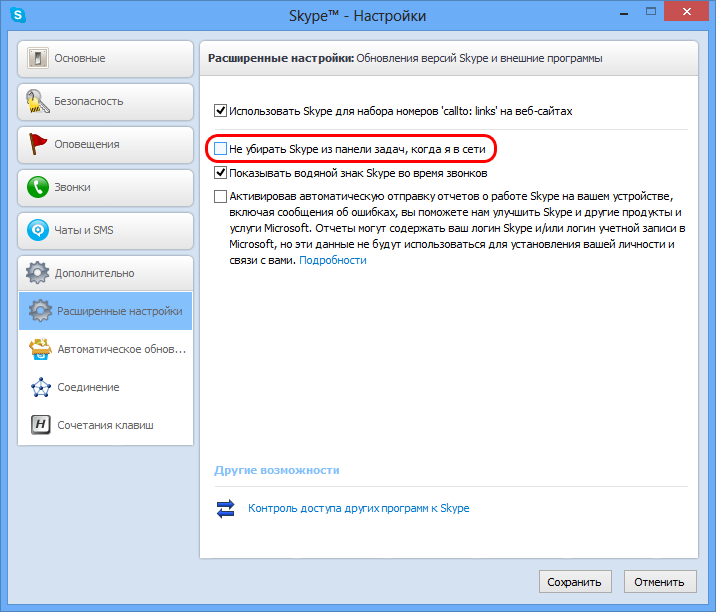Collapse the Дополнительно section
The width and height of the screenshot is (716, 612).
click(x=105, y=273)
